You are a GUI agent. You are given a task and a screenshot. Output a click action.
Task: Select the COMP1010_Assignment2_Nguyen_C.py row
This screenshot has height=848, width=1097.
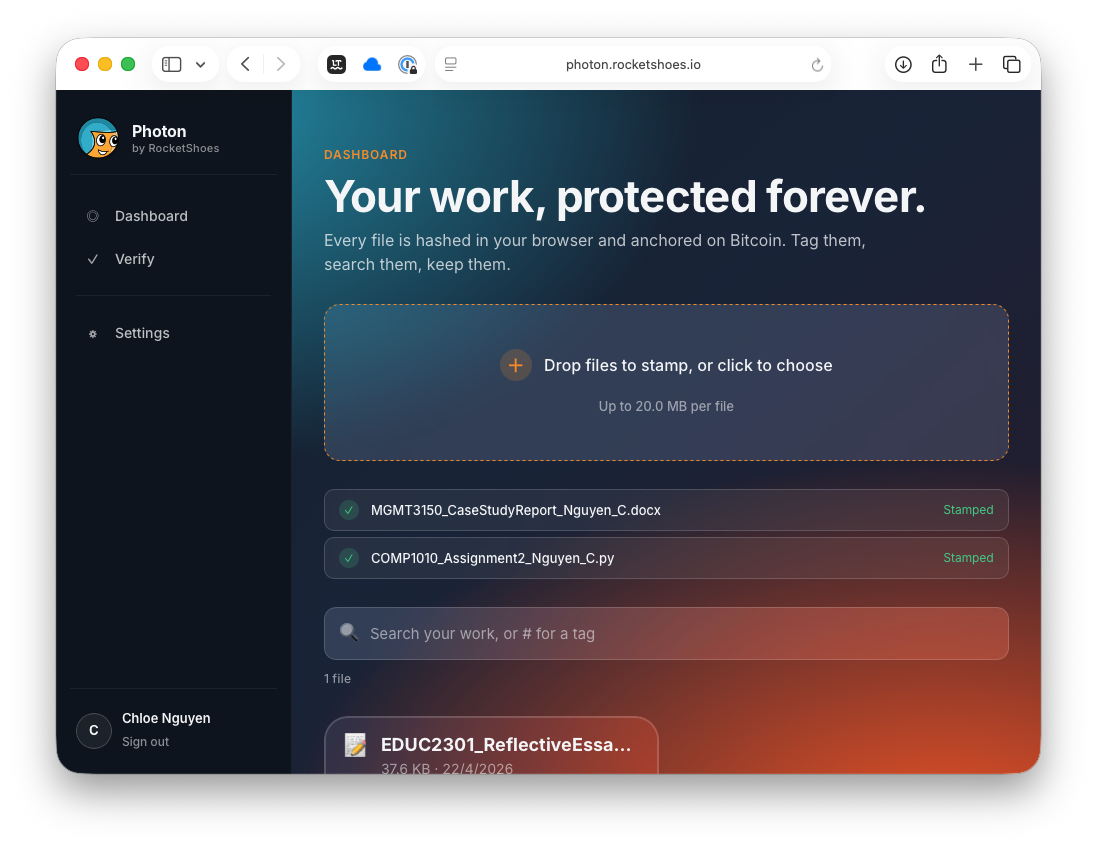click(x=666, y=558)
